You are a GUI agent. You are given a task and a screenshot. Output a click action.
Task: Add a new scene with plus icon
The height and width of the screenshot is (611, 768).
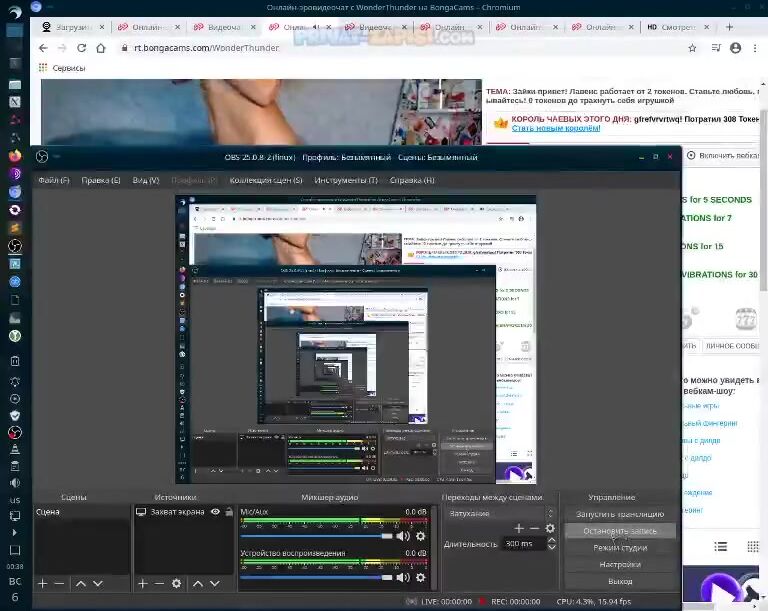pyautogui.click(x=42, y=583)
